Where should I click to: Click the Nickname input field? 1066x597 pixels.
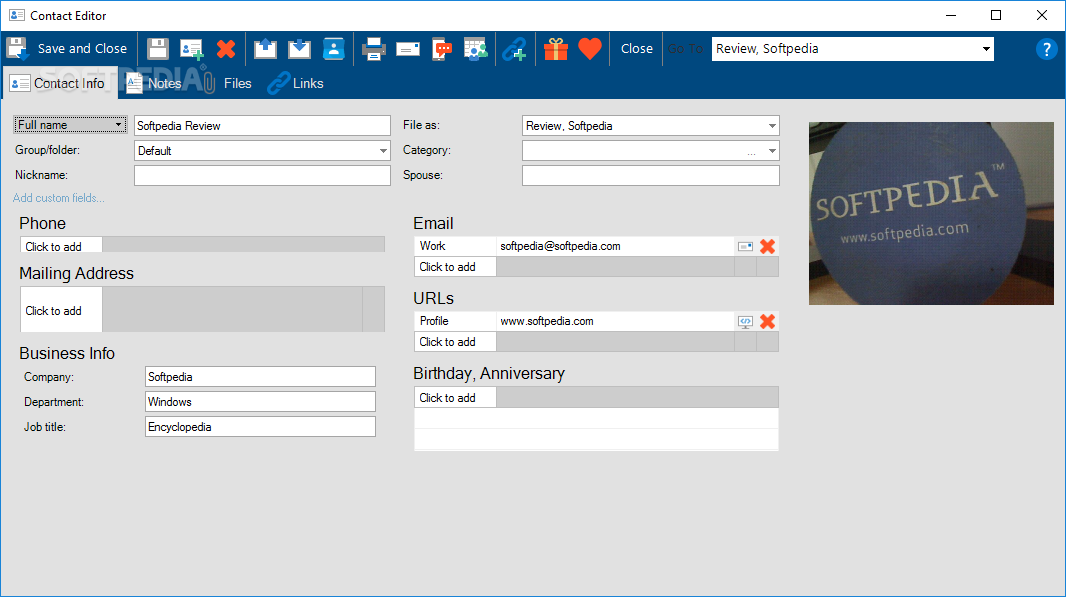point(262,175)
